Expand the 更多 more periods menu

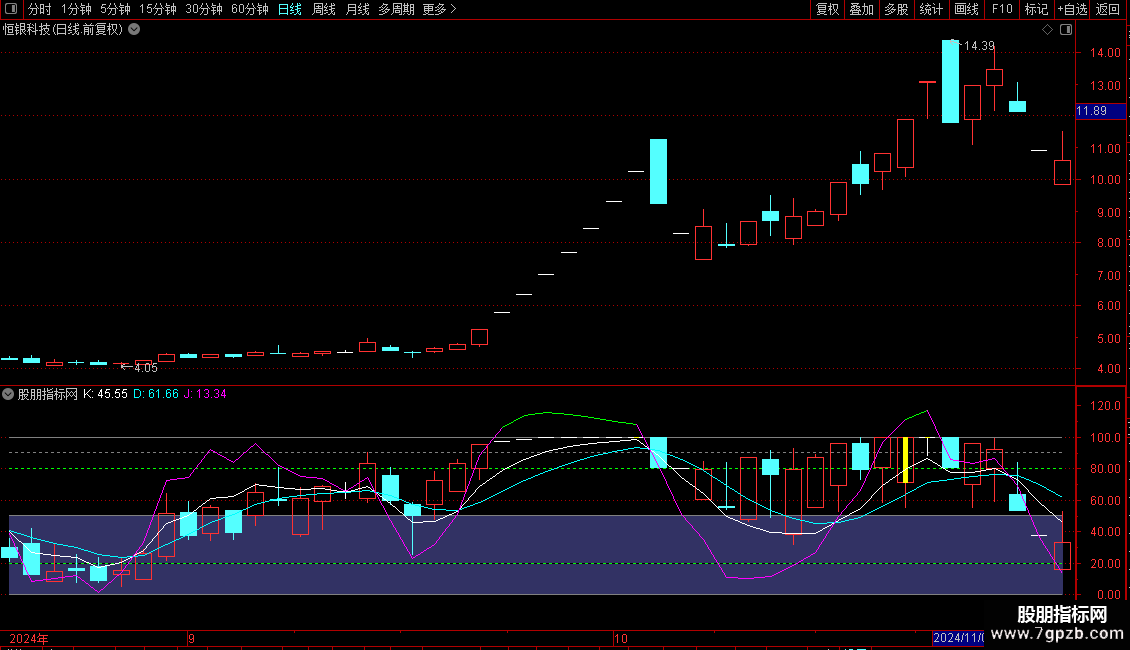(x=439, y=9)
